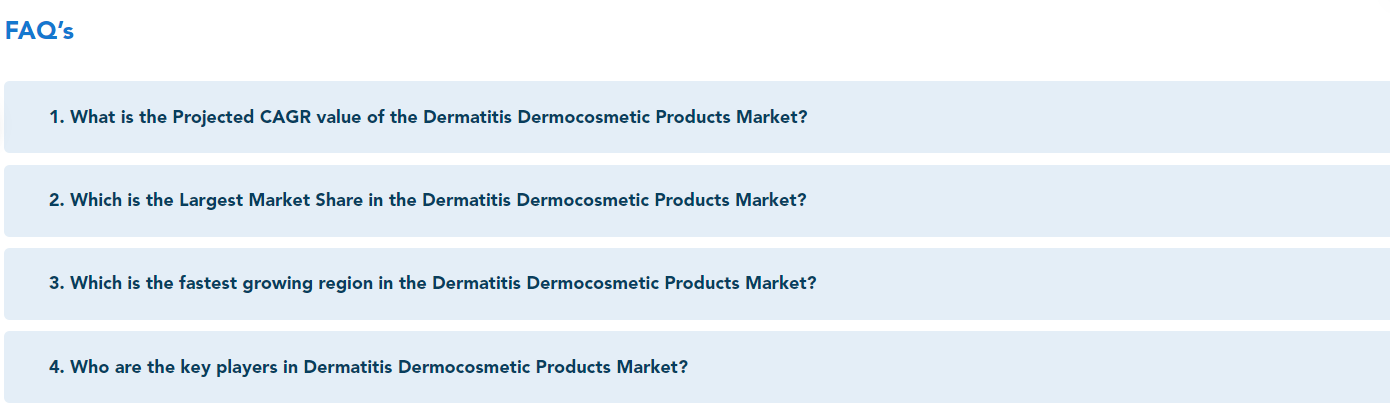
Task: Click empty area of fourth FAQ bar
Action: pos(1040,367)
